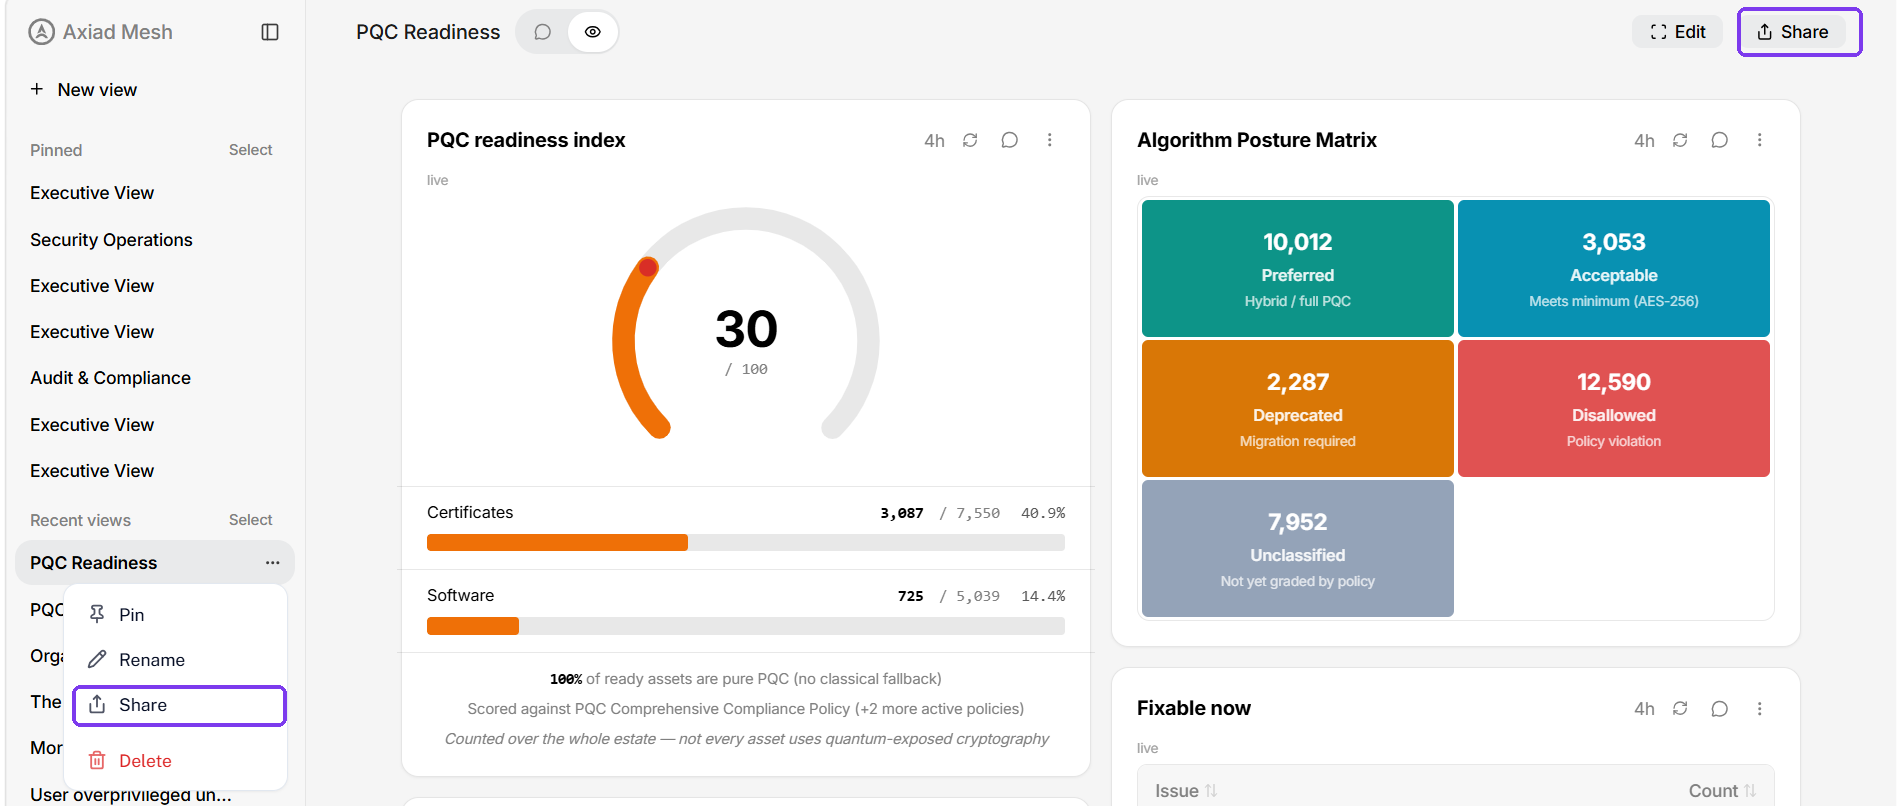The image size is (1897, 806).
Task: Refresh the PQC readiness index card
Action: click(970, 140)
